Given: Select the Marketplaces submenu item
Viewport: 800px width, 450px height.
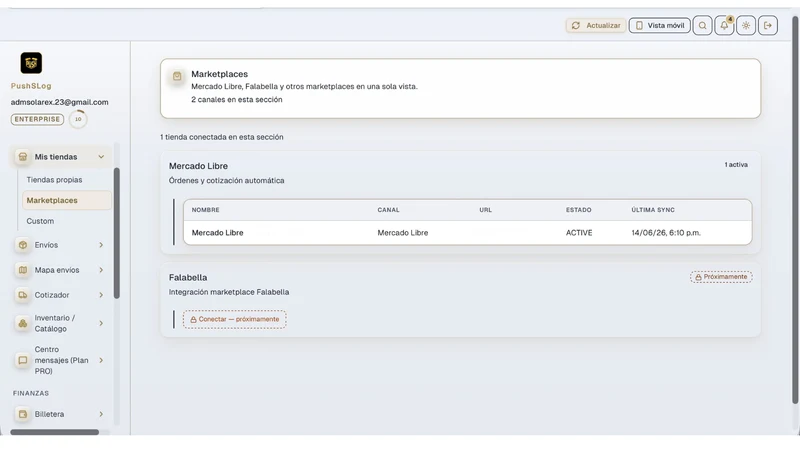Looking at the screenshot, I should (67, 201).
